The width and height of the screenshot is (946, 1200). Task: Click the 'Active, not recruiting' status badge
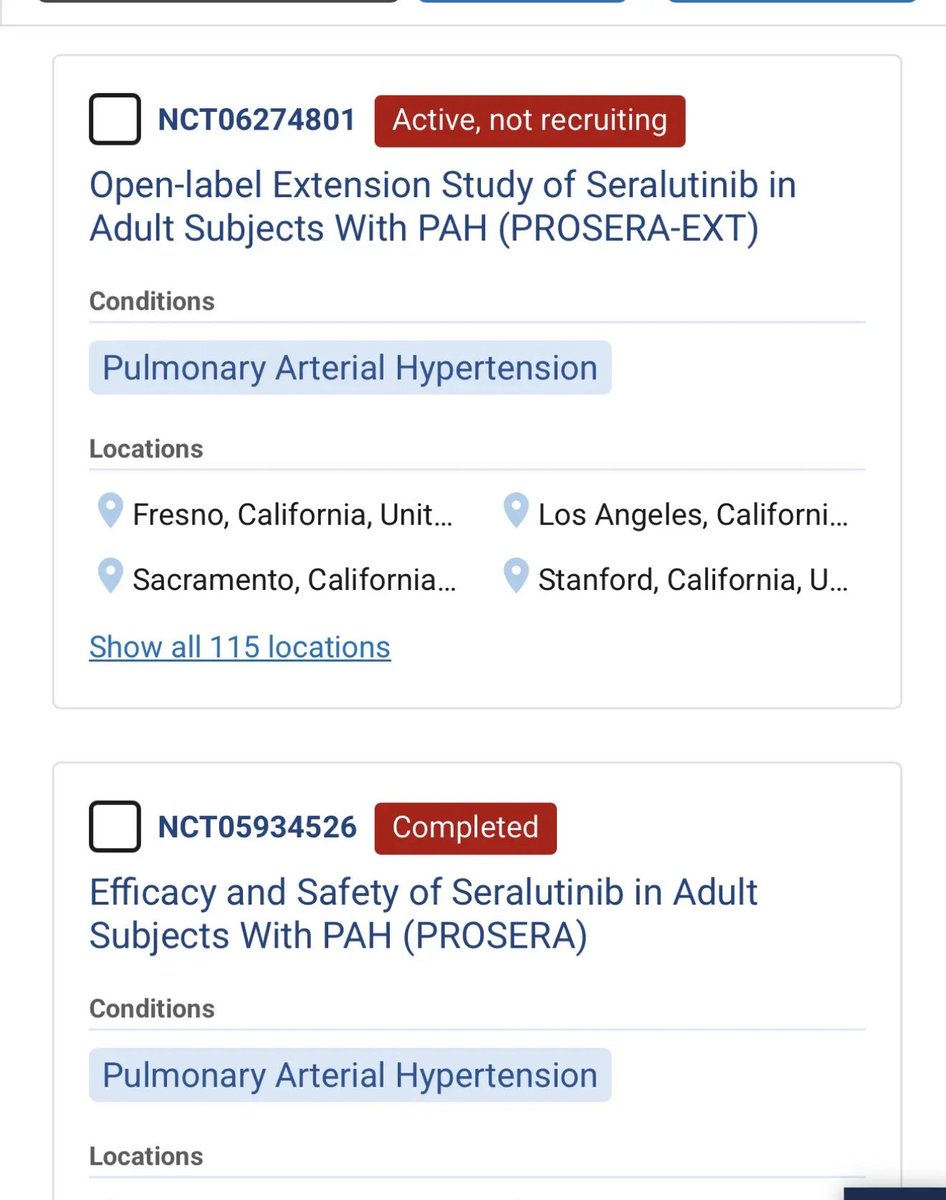(529, 121)
